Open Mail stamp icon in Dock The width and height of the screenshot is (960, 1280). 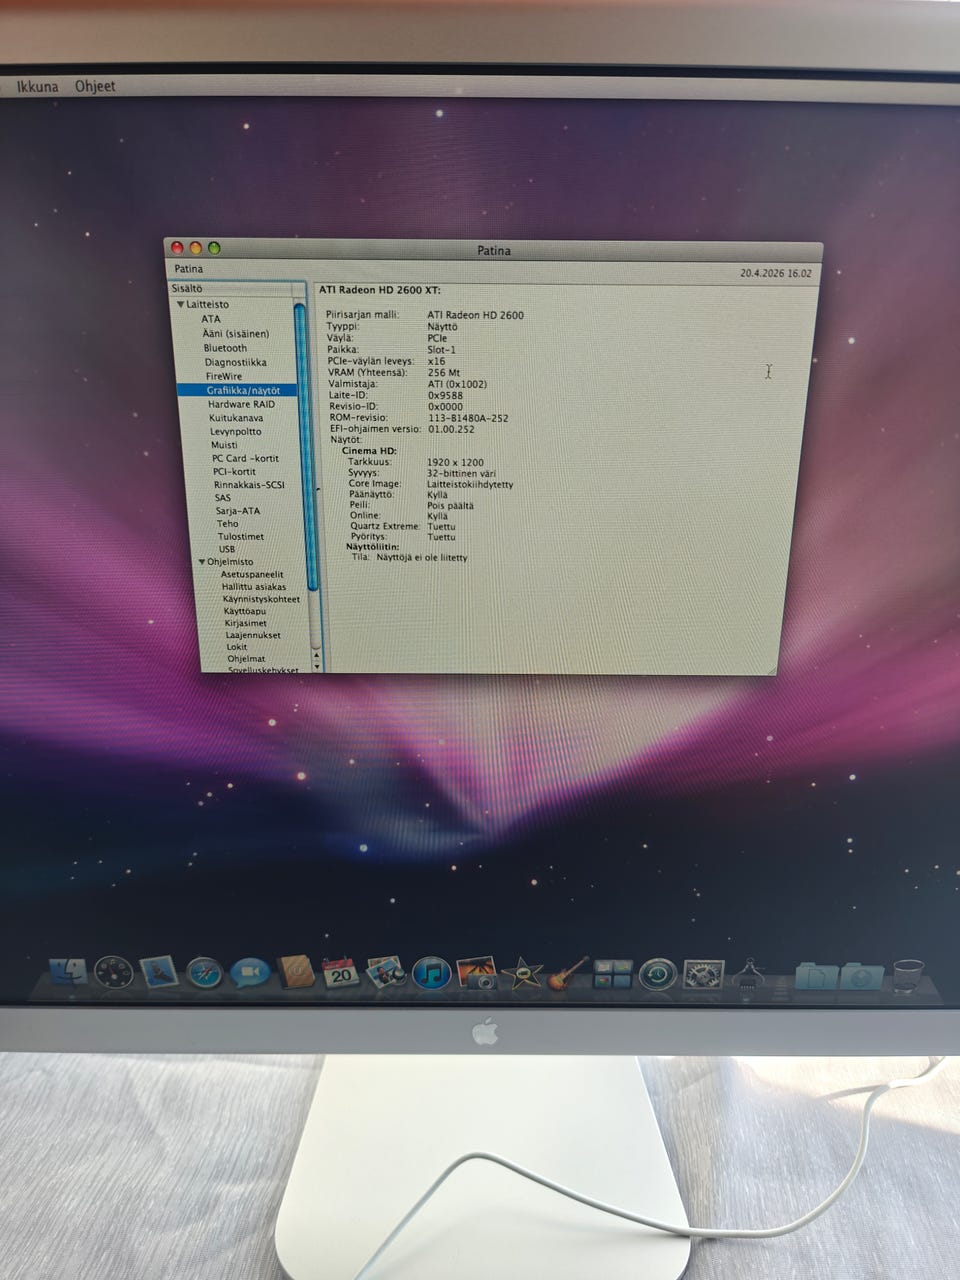[158, 972]
